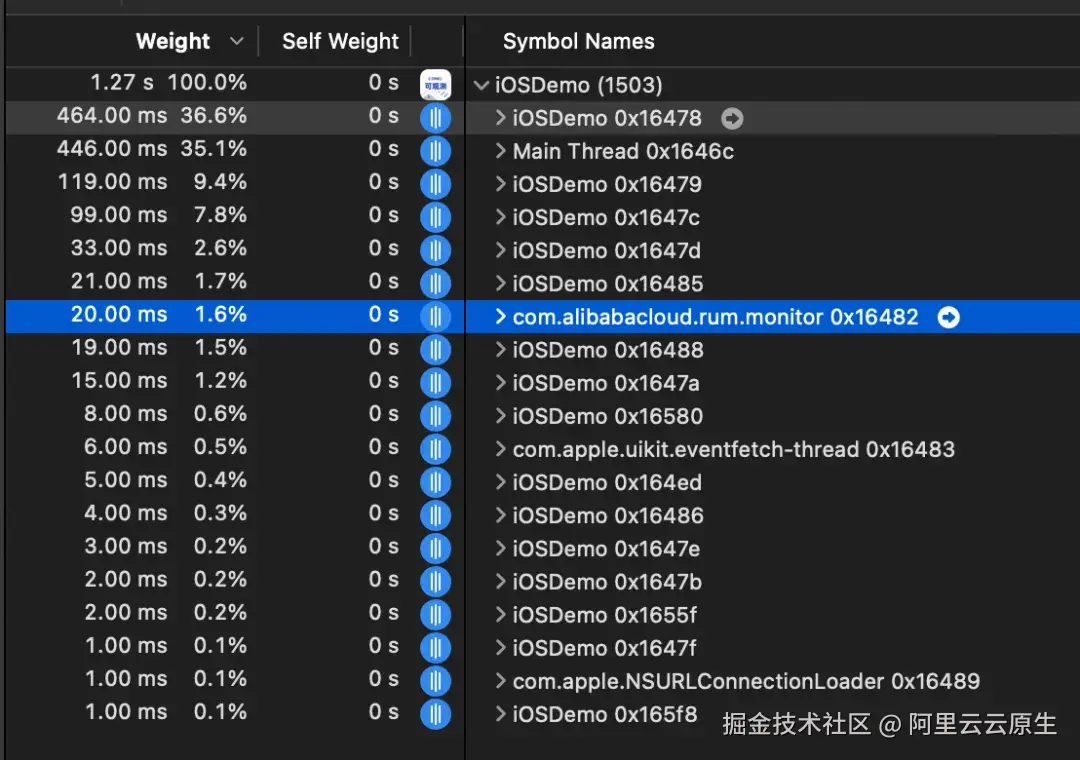Click focus arrow beside com.alibabacloud.rum.monitor 0x16482
This screenshot has height=760, width=1080.
[x=948, y=317]
